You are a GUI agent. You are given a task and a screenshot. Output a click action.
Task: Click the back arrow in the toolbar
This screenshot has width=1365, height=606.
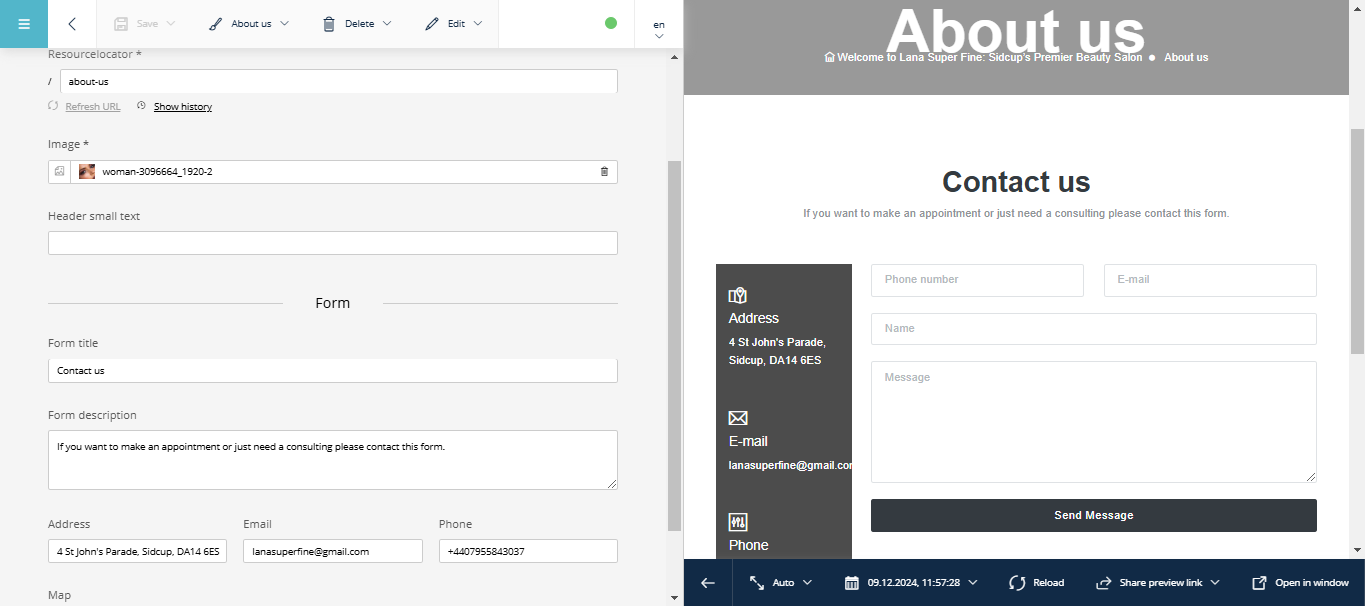(x=72, y=24)
